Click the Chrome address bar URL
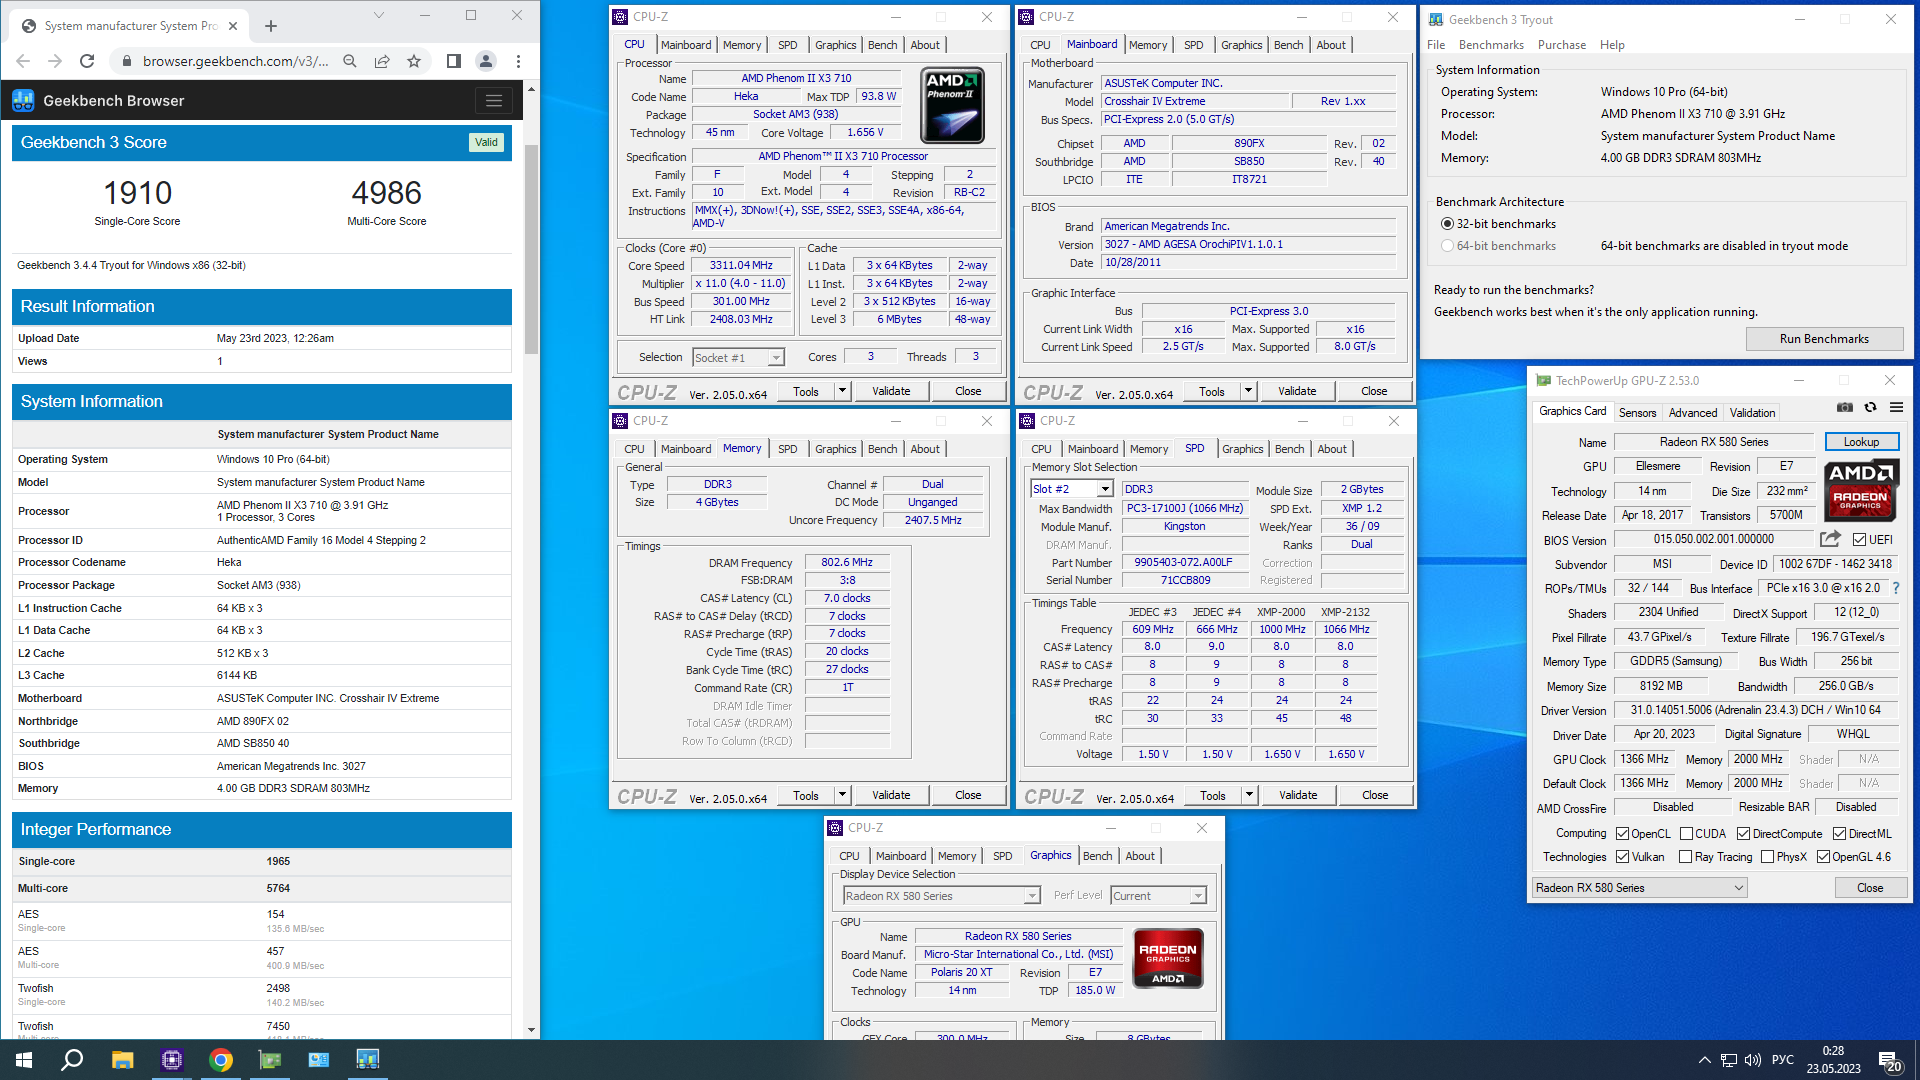This screenshot has width=1920, height=1080. [235, 61]
